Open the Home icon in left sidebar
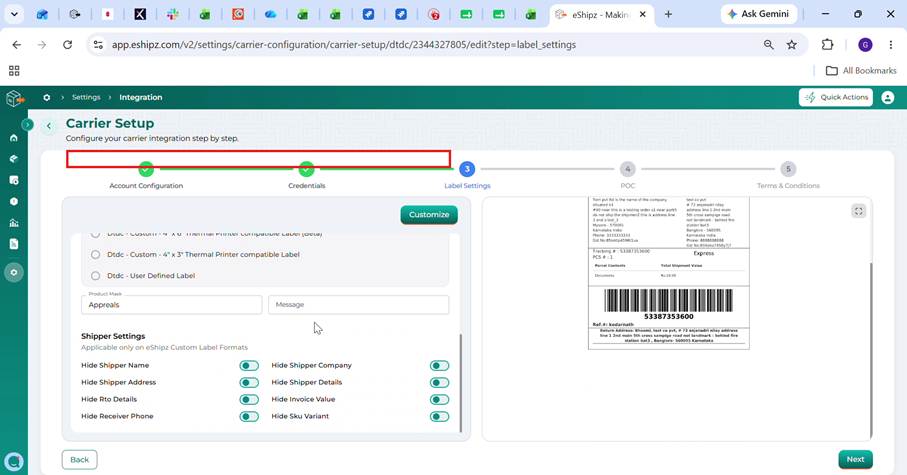This screenshot has height=475, width=907. point(14,138)
